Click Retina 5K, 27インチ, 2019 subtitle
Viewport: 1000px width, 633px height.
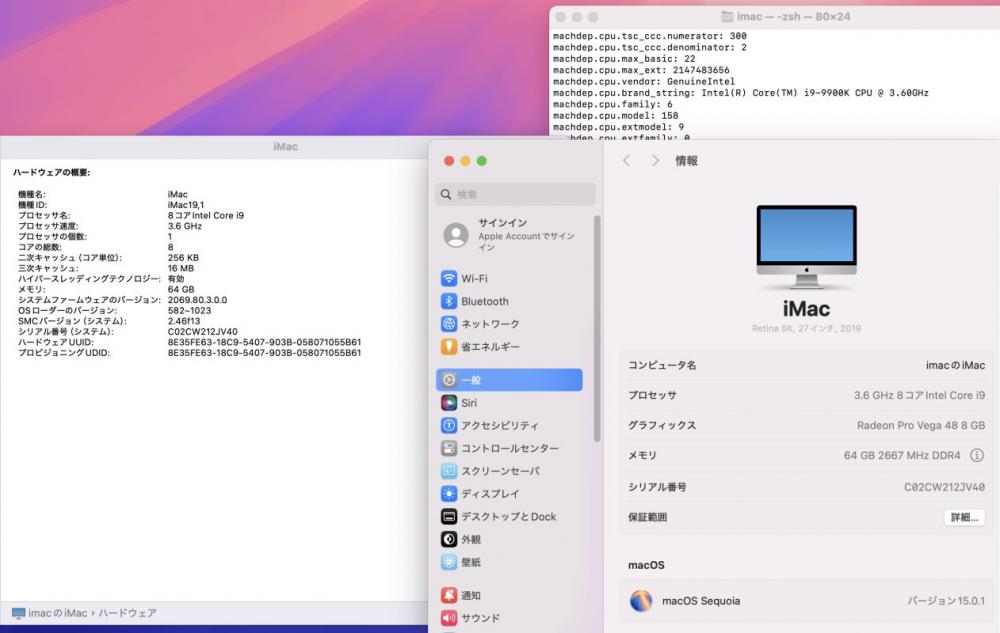tap(806, 328)
